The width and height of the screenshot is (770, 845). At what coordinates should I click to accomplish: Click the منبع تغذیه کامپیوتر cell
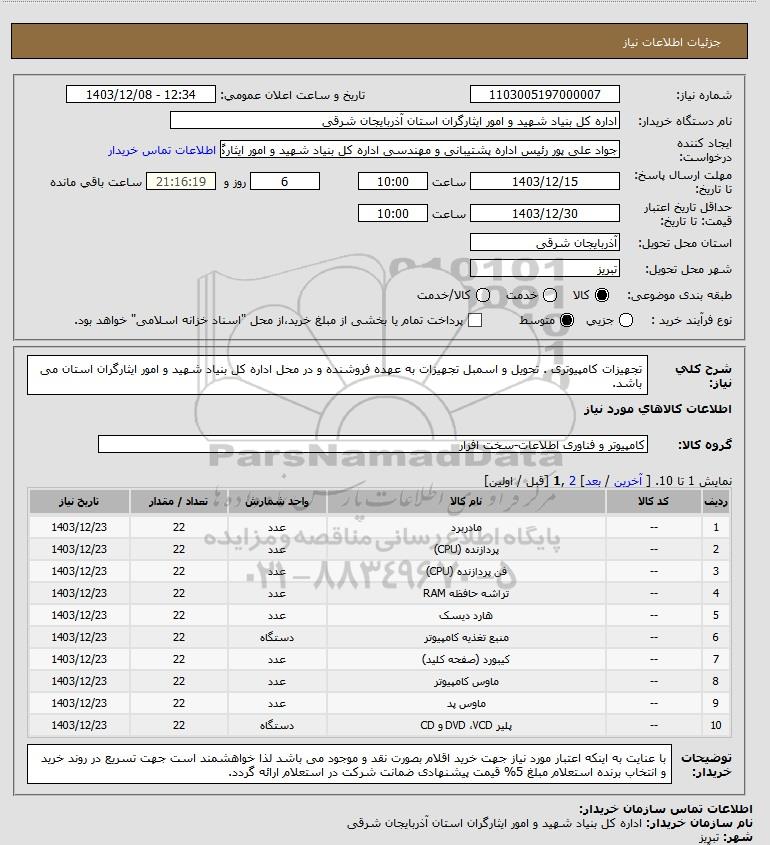(x=466, y=638)
